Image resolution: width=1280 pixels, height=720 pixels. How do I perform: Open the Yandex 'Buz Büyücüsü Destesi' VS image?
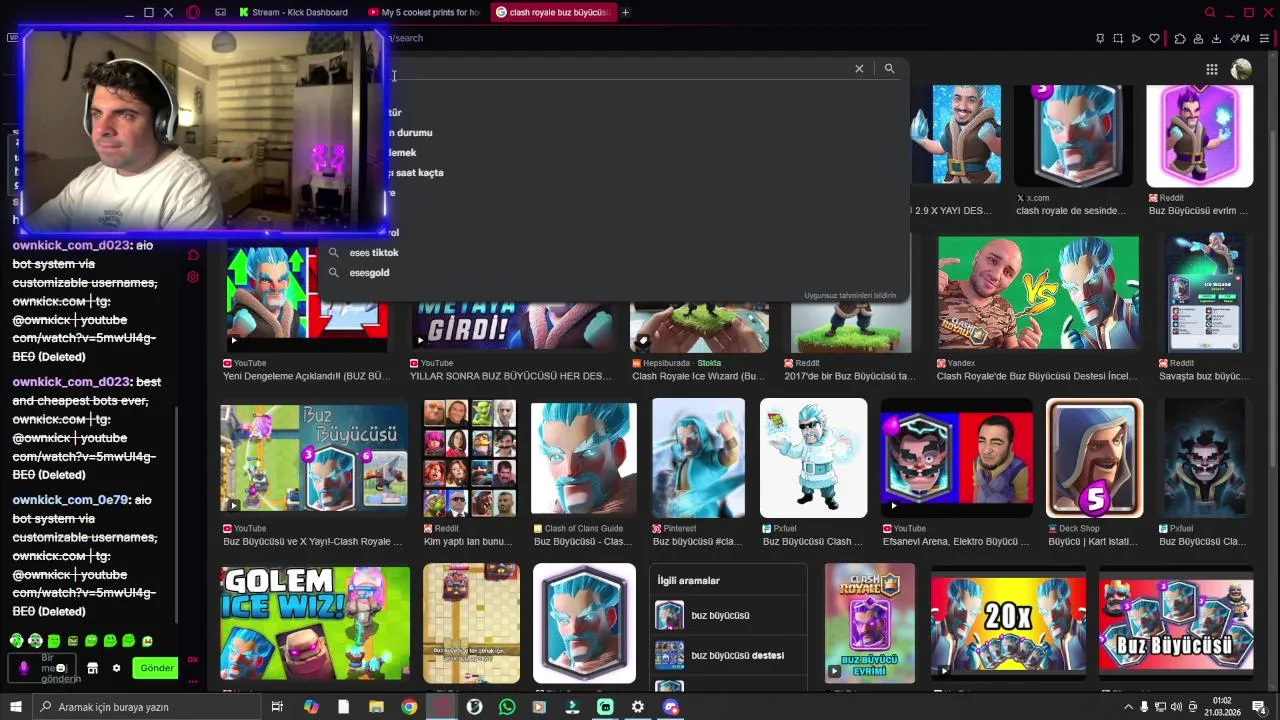tap(1037, 293)
